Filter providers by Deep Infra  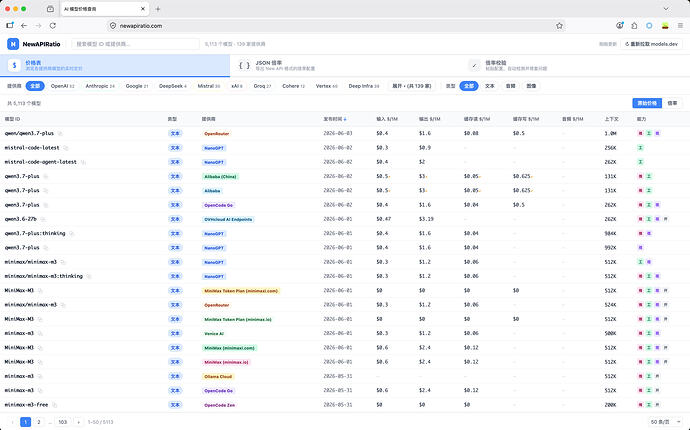pyautogui.click(x=363, y=86)
